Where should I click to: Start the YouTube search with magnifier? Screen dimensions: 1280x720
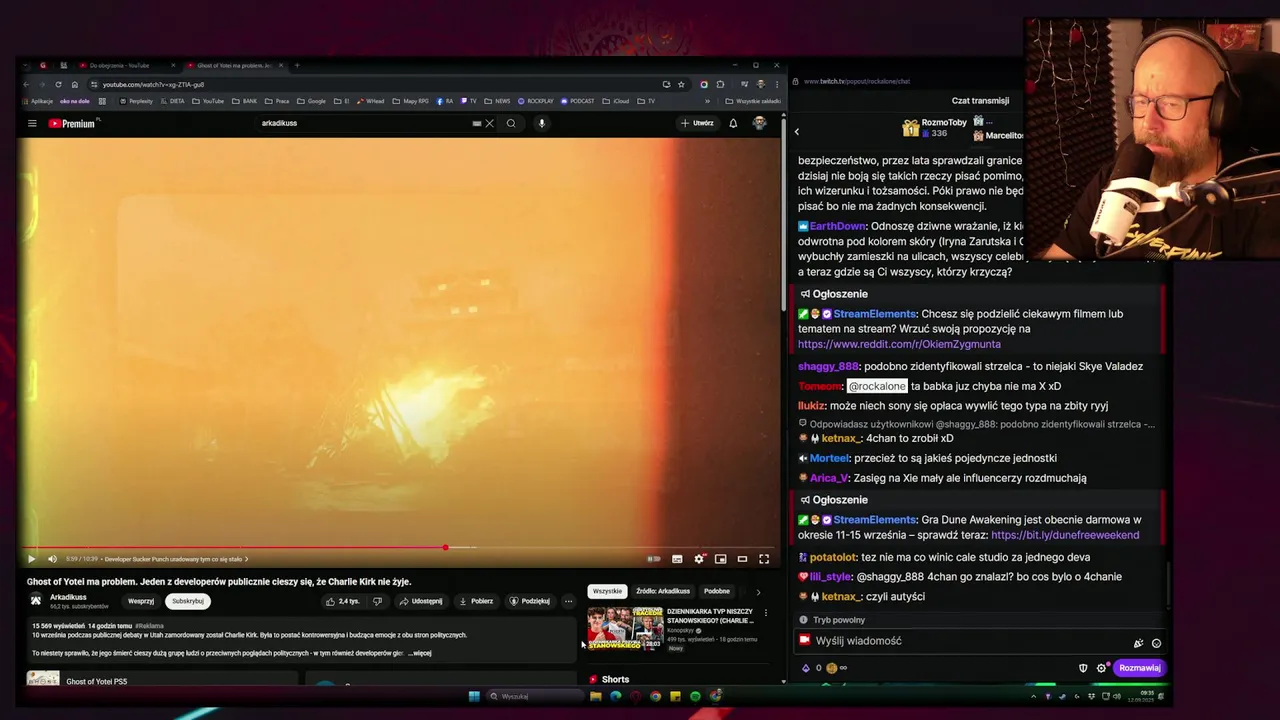[511, 123]
